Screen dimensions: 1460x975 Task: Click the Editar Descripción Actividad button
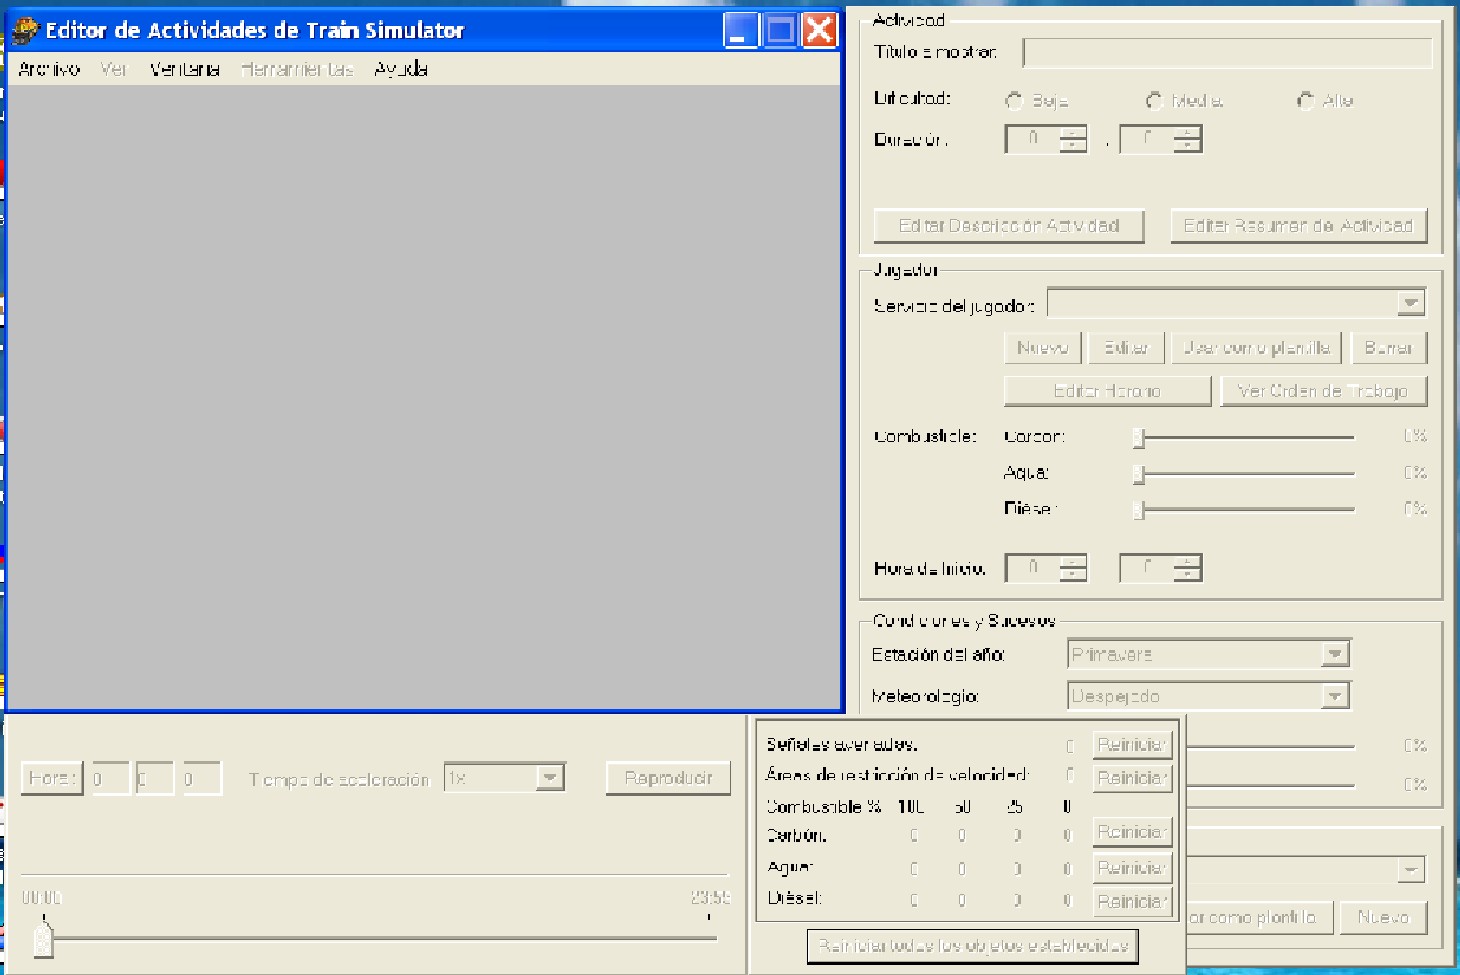pyautogui.click(x=1008, y=226)
